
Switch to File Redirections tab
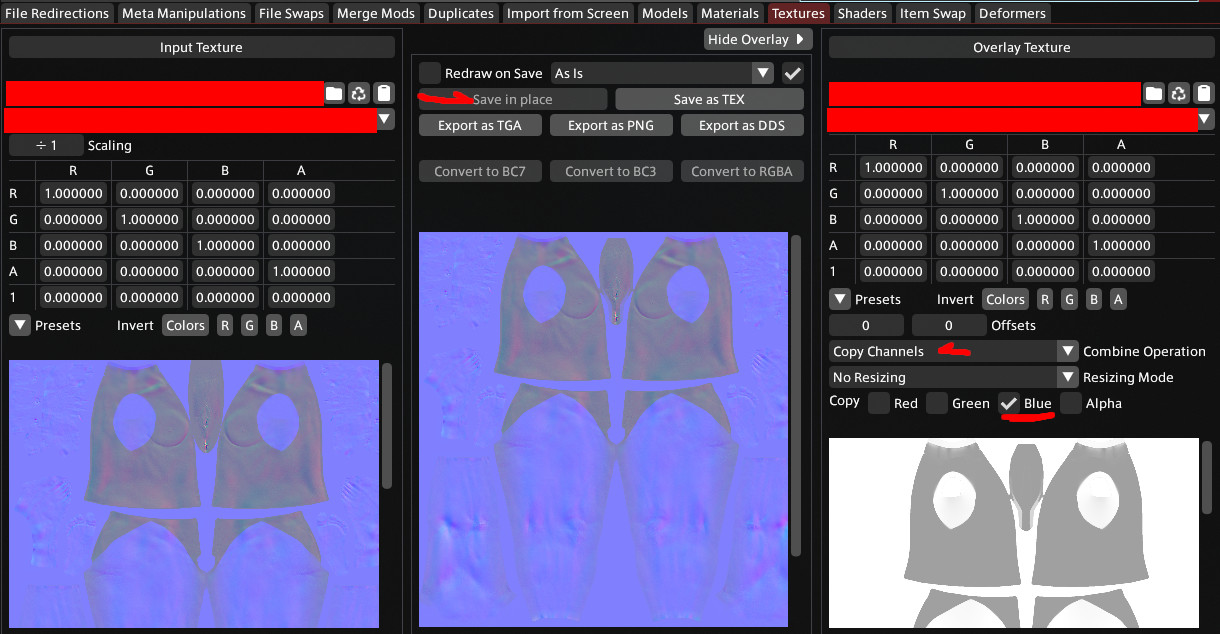coord(57,13)
